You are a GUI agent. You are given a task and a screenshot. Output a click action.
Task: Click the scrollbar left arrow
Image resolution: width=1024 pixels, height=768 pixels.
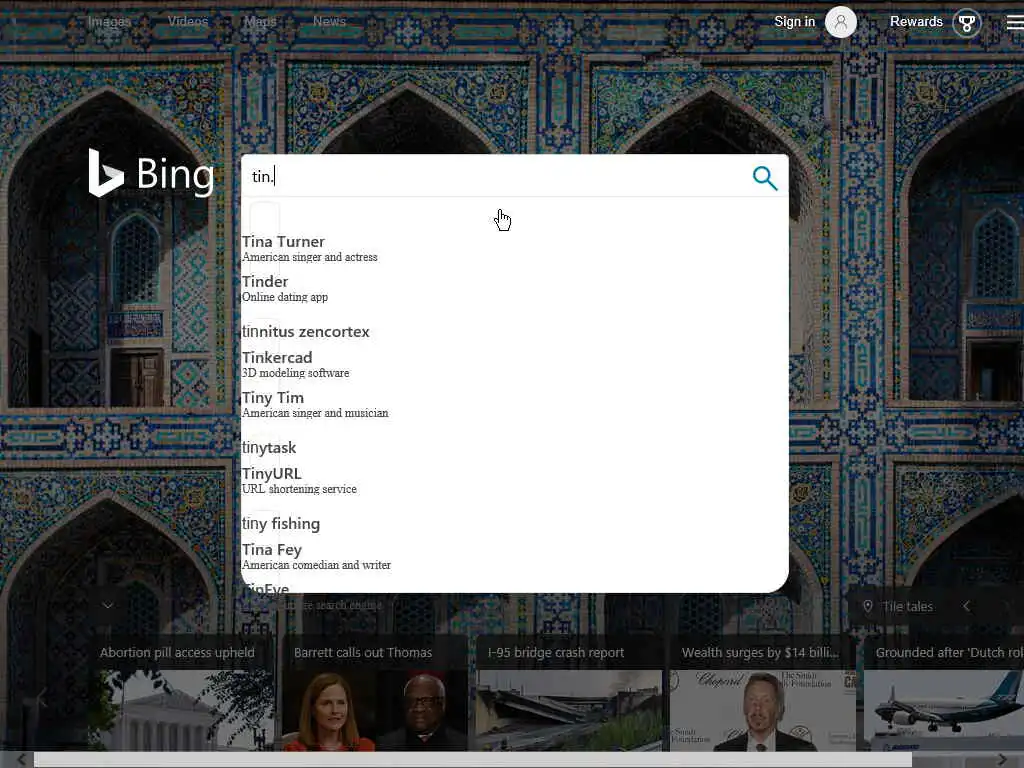coord(22,760)
